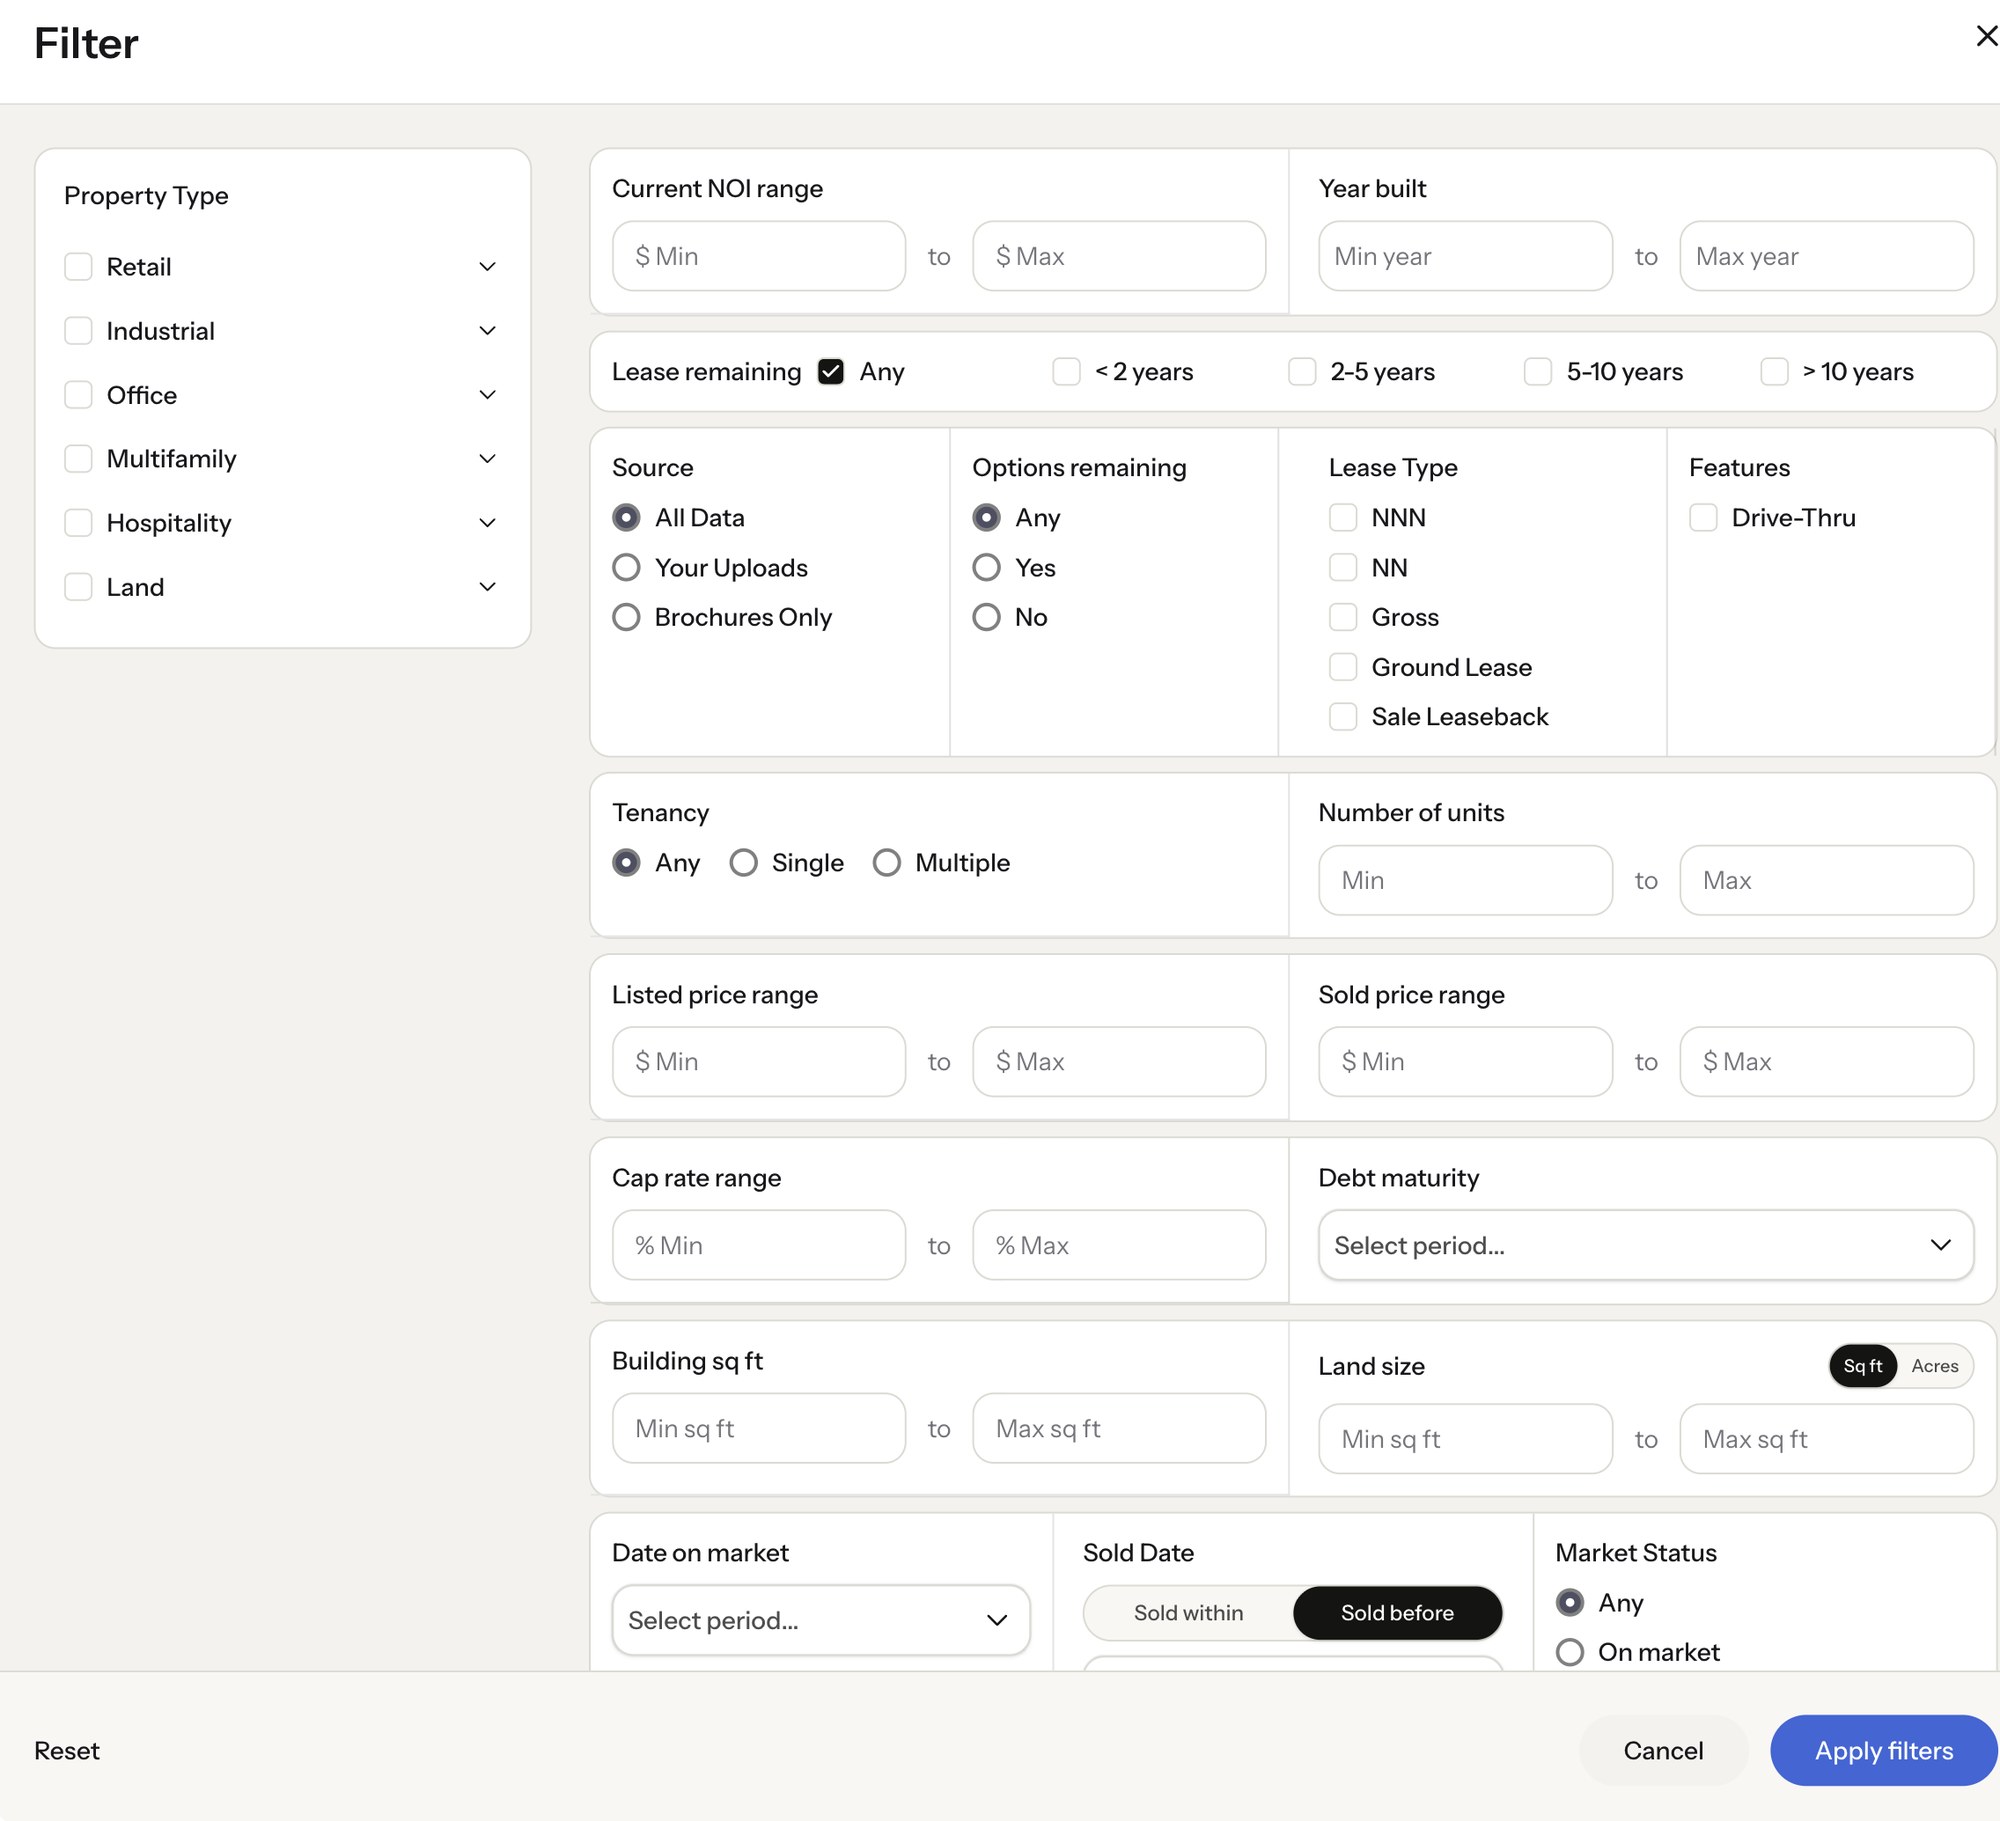The width and height of the screenshot is (2000, 1821).
Task: Check the 5-10 years lease option
Action: point(1538,372)
